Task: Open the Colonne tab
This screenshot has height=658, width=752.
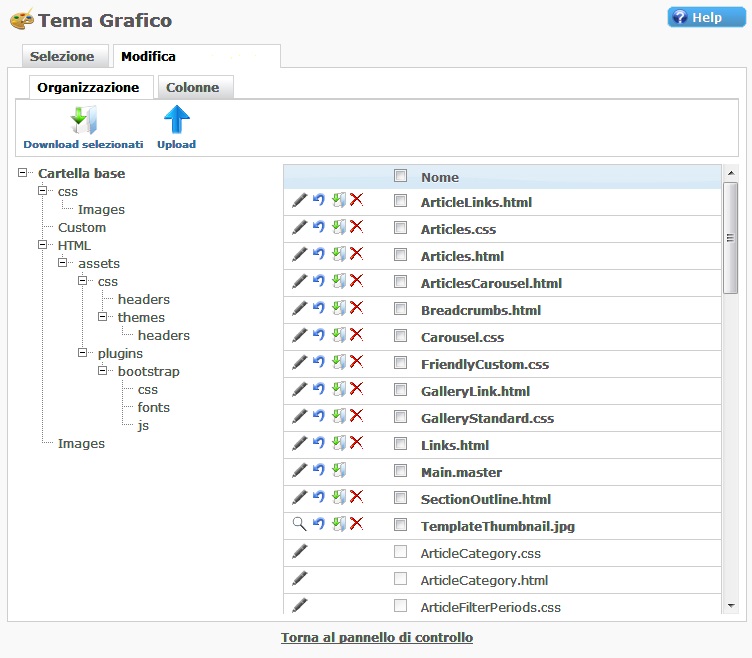Action: click(x=193, y=88)
